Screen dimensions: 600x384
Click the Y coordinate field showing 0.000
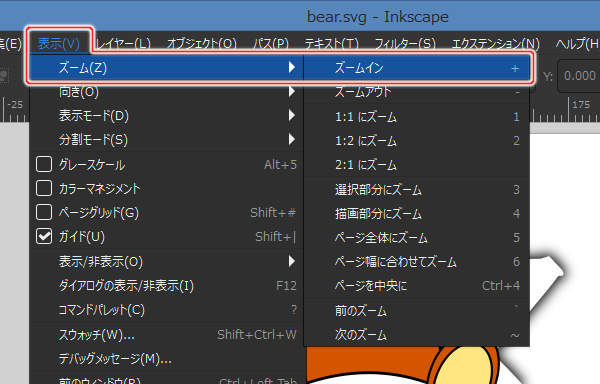coord(579,76)
